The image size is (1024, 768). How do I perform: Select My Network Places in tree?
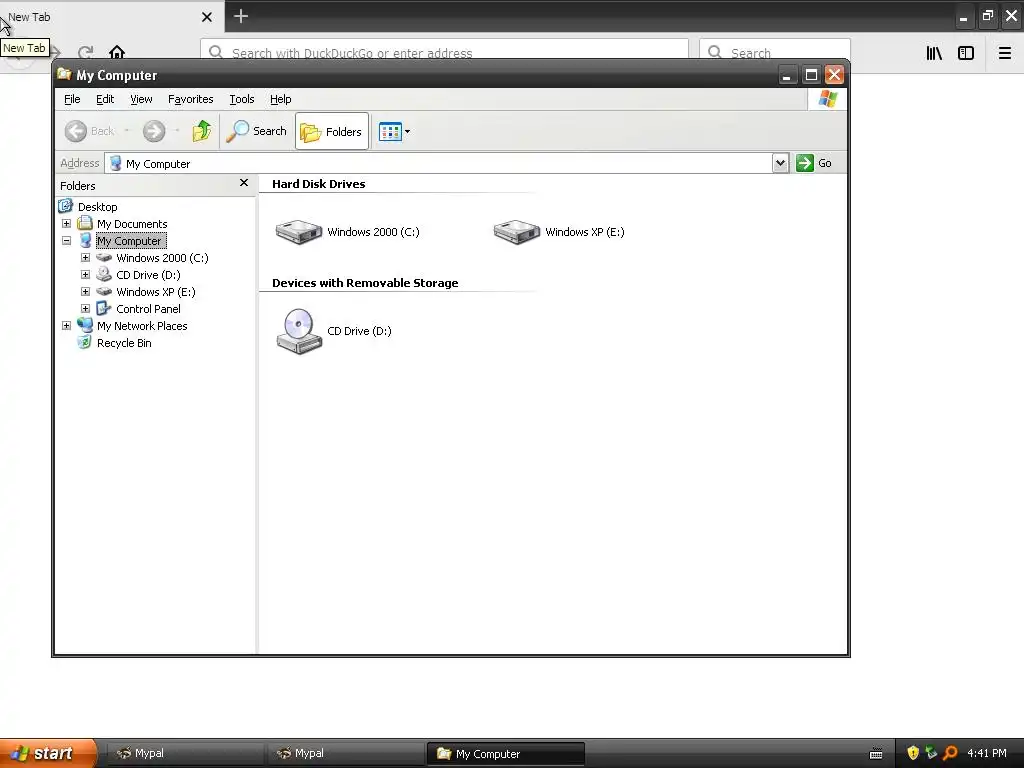click(x=142, y=326)
